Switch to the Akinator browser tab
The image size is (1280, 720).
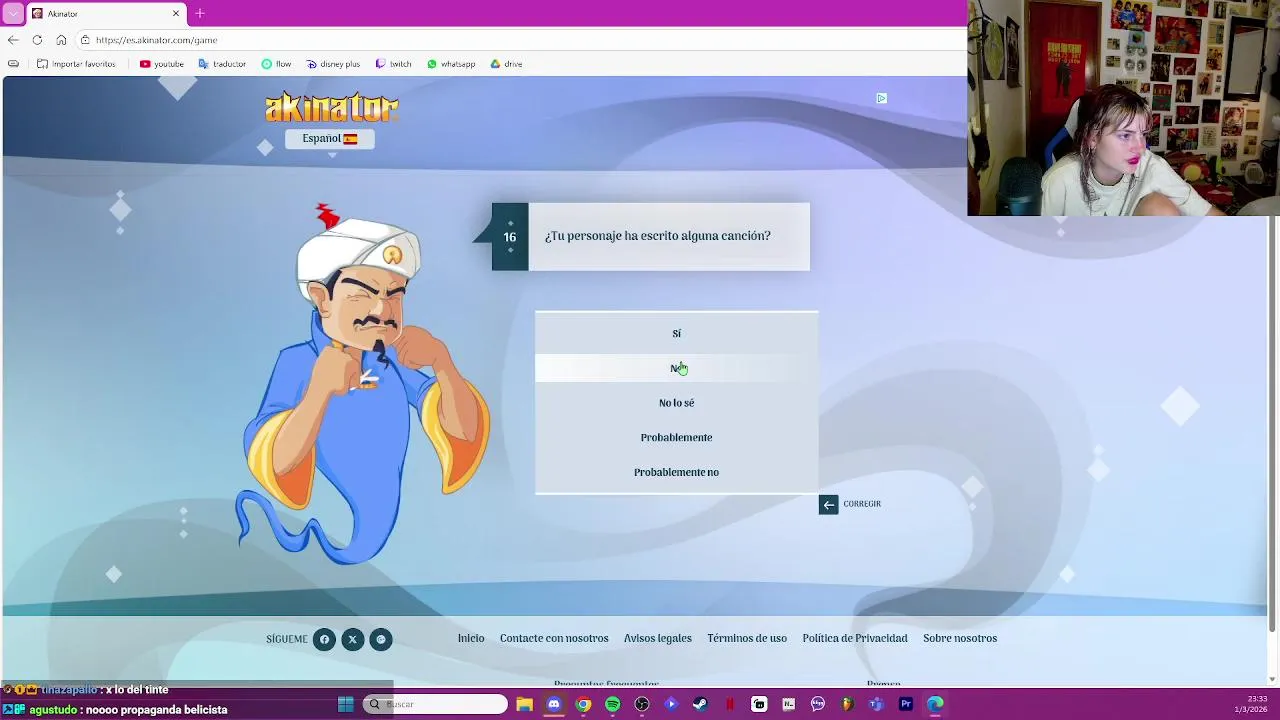[105, 13]
